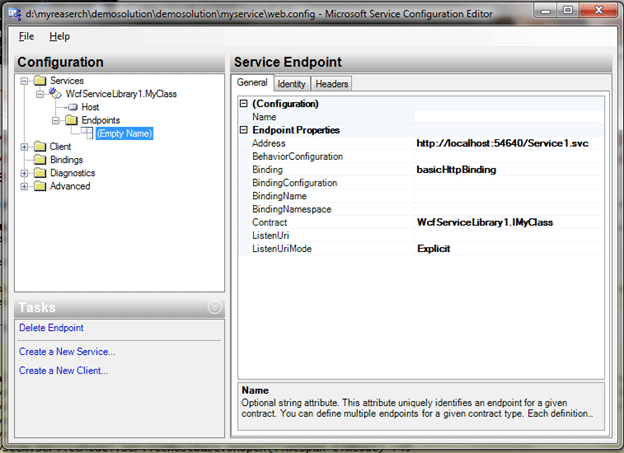The height and width of the screenshot is (453, 624).
Task: Select the Binding property label
Action: pos(267,170)
